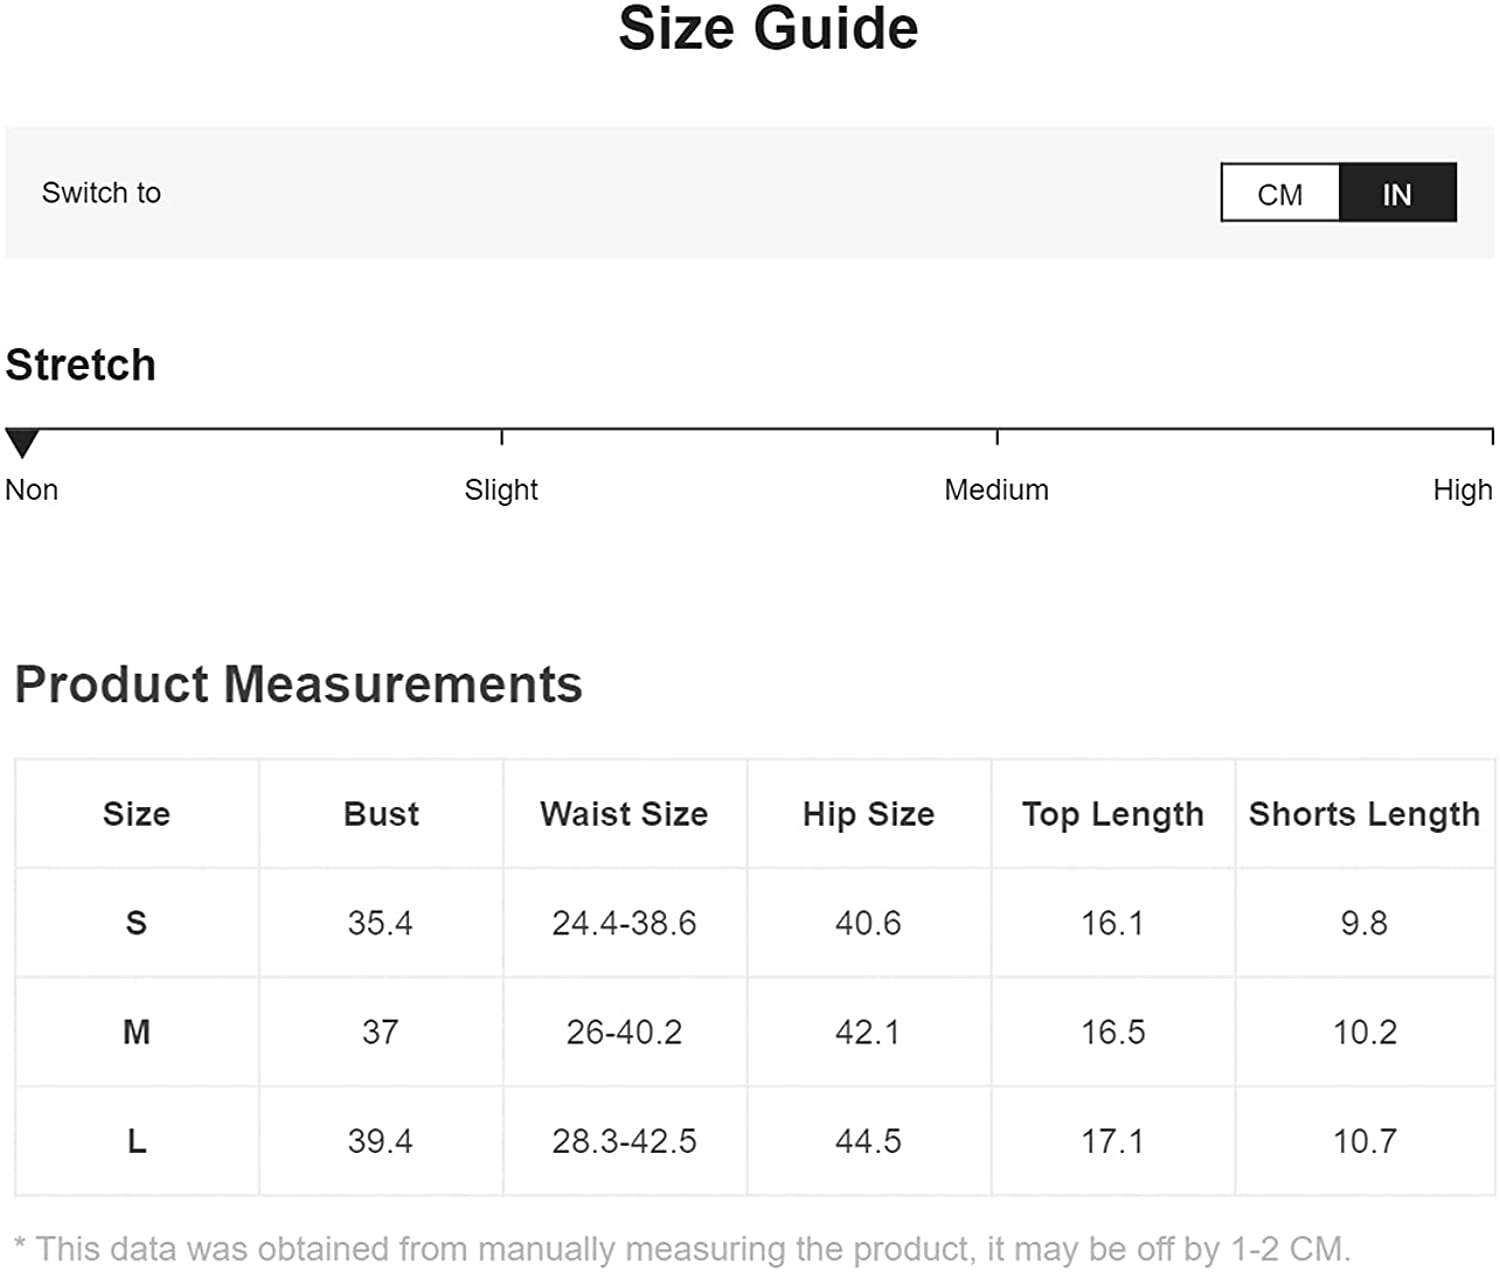Click the L size row label
This screenshot has height=1272, width=1500.
[137, 1141]
